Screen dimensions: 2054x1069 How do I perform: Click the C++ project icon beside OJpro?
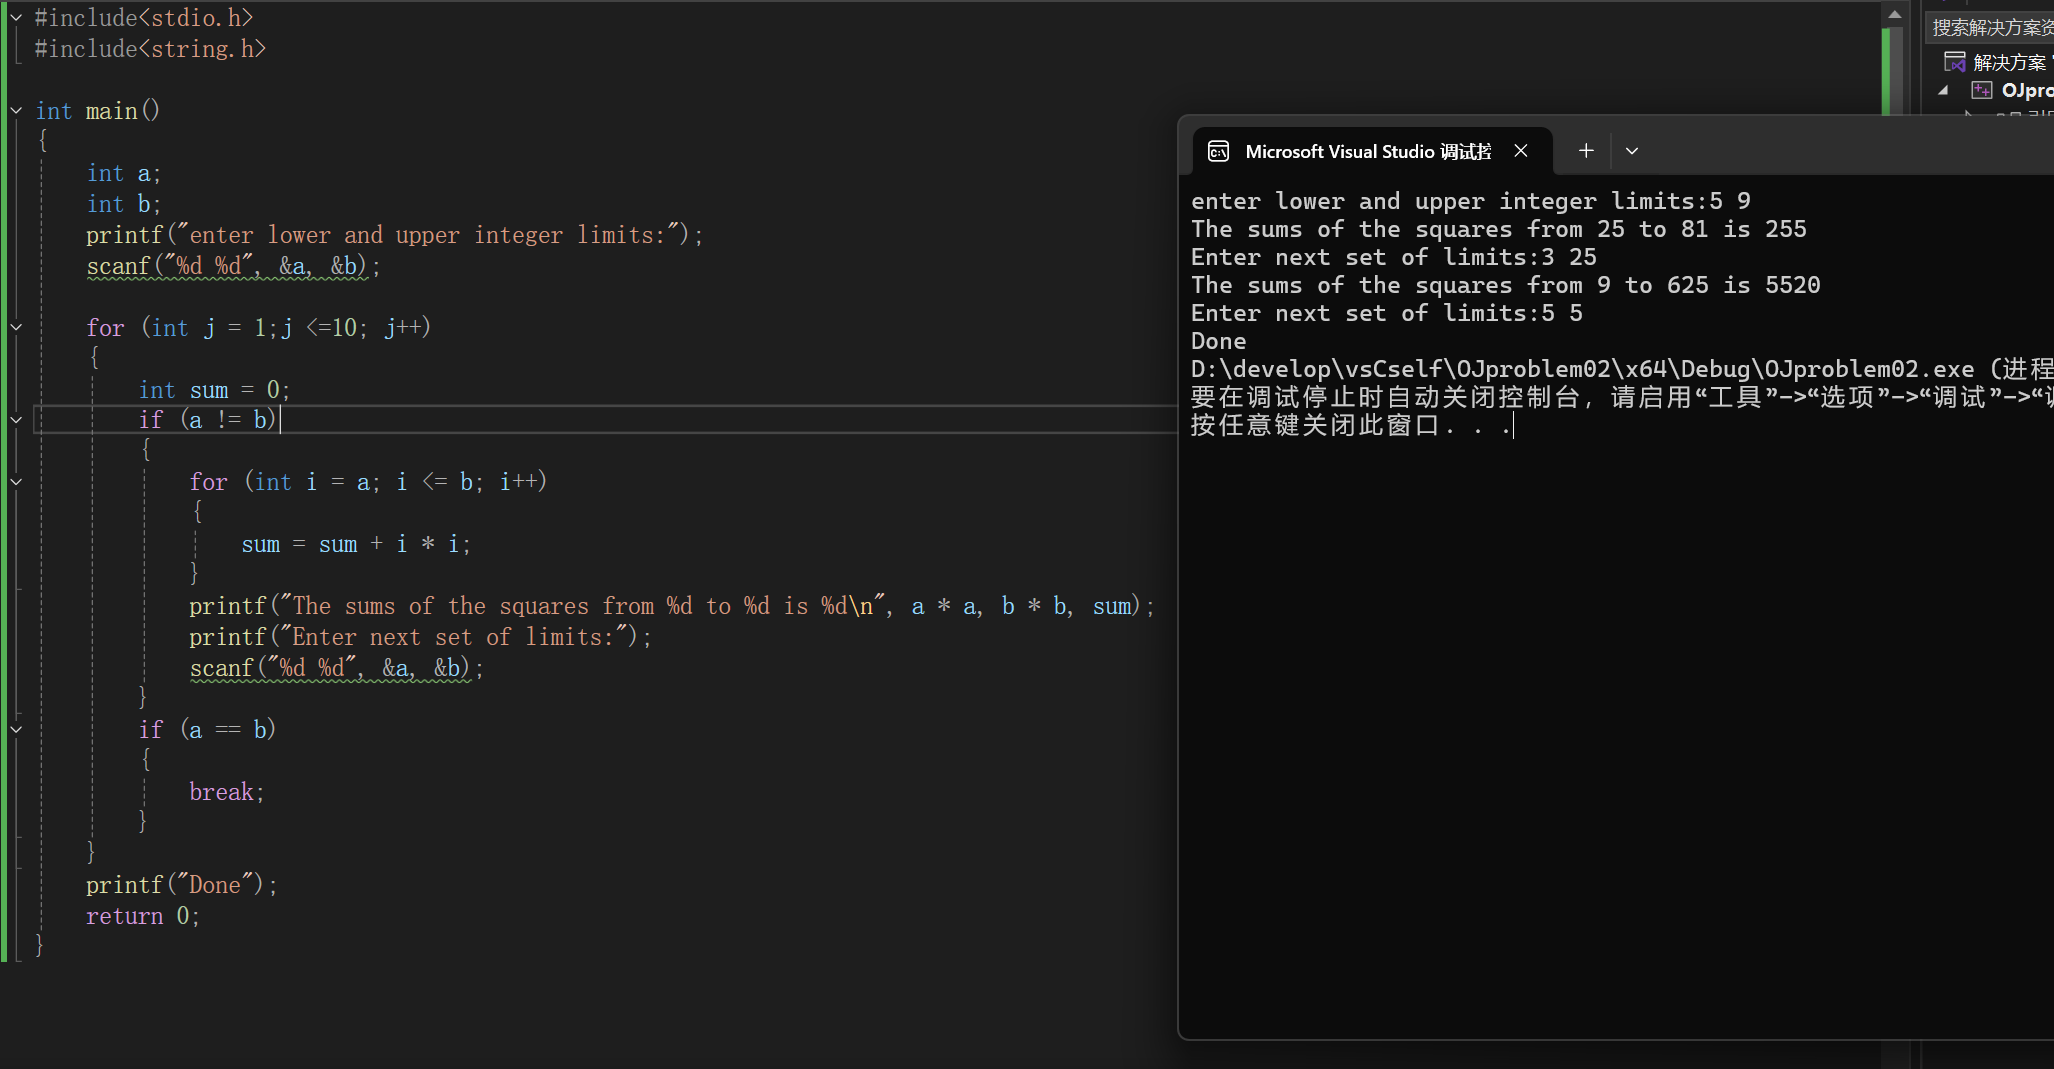tap(1981, 91)
